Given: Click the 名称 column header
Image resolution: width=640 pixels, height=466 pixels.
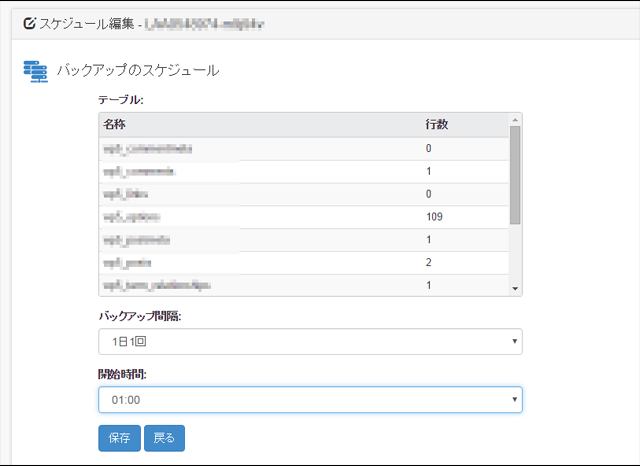Looking at the screenshot, I should click(x=114, y=124).
